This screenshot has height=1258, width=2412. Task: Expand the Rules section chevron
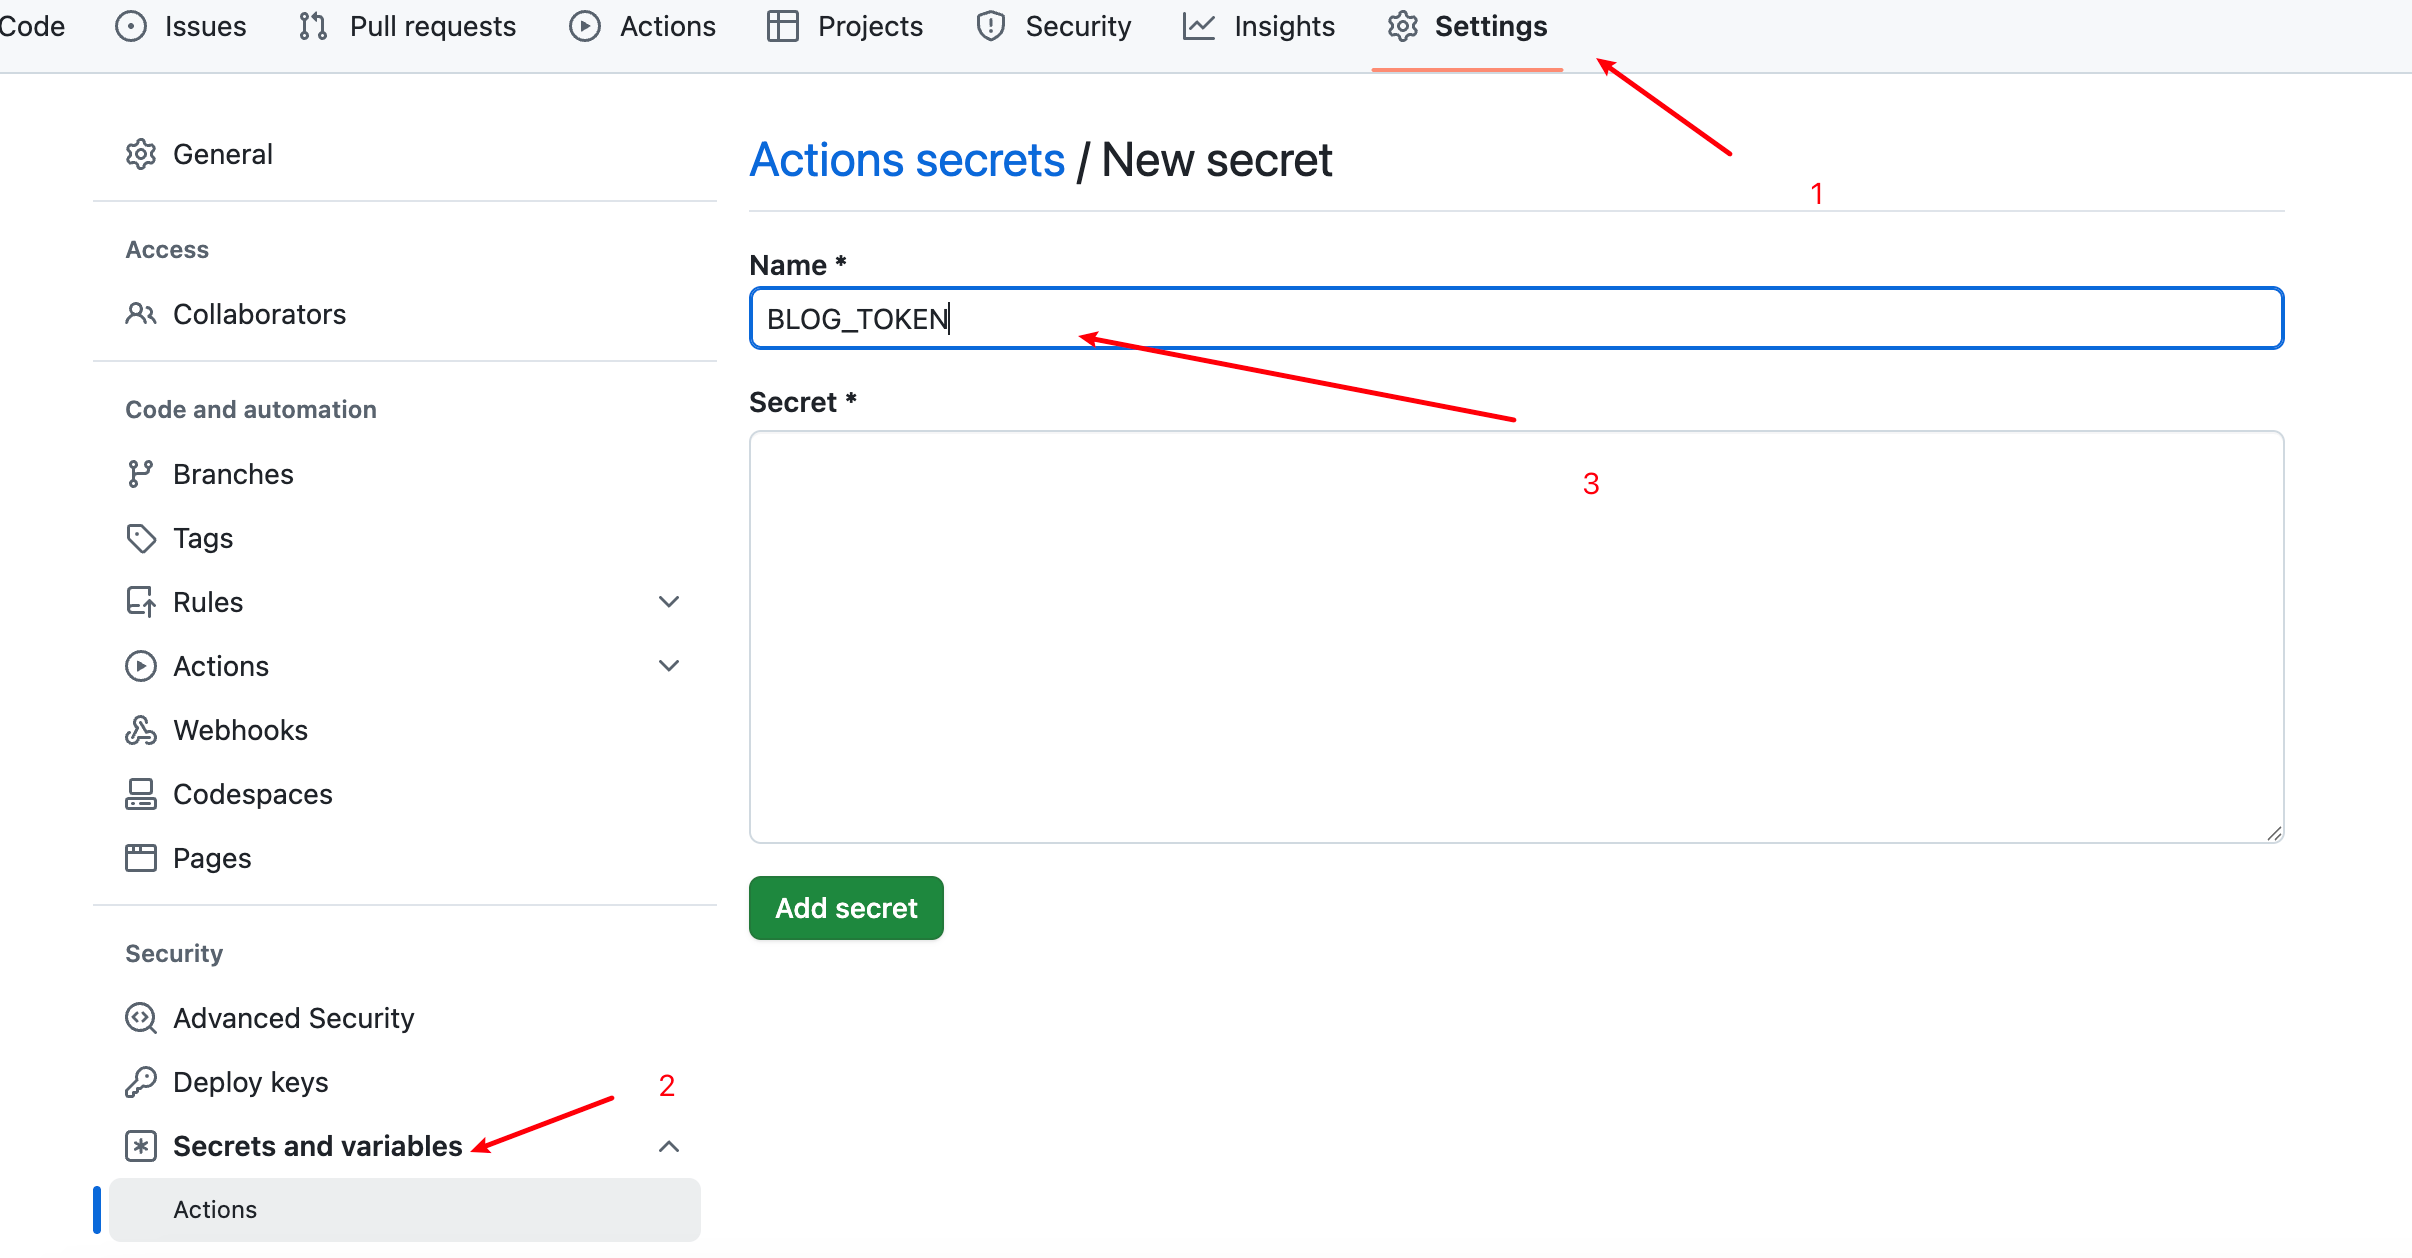pyautogui.click(x=669, y=602)
